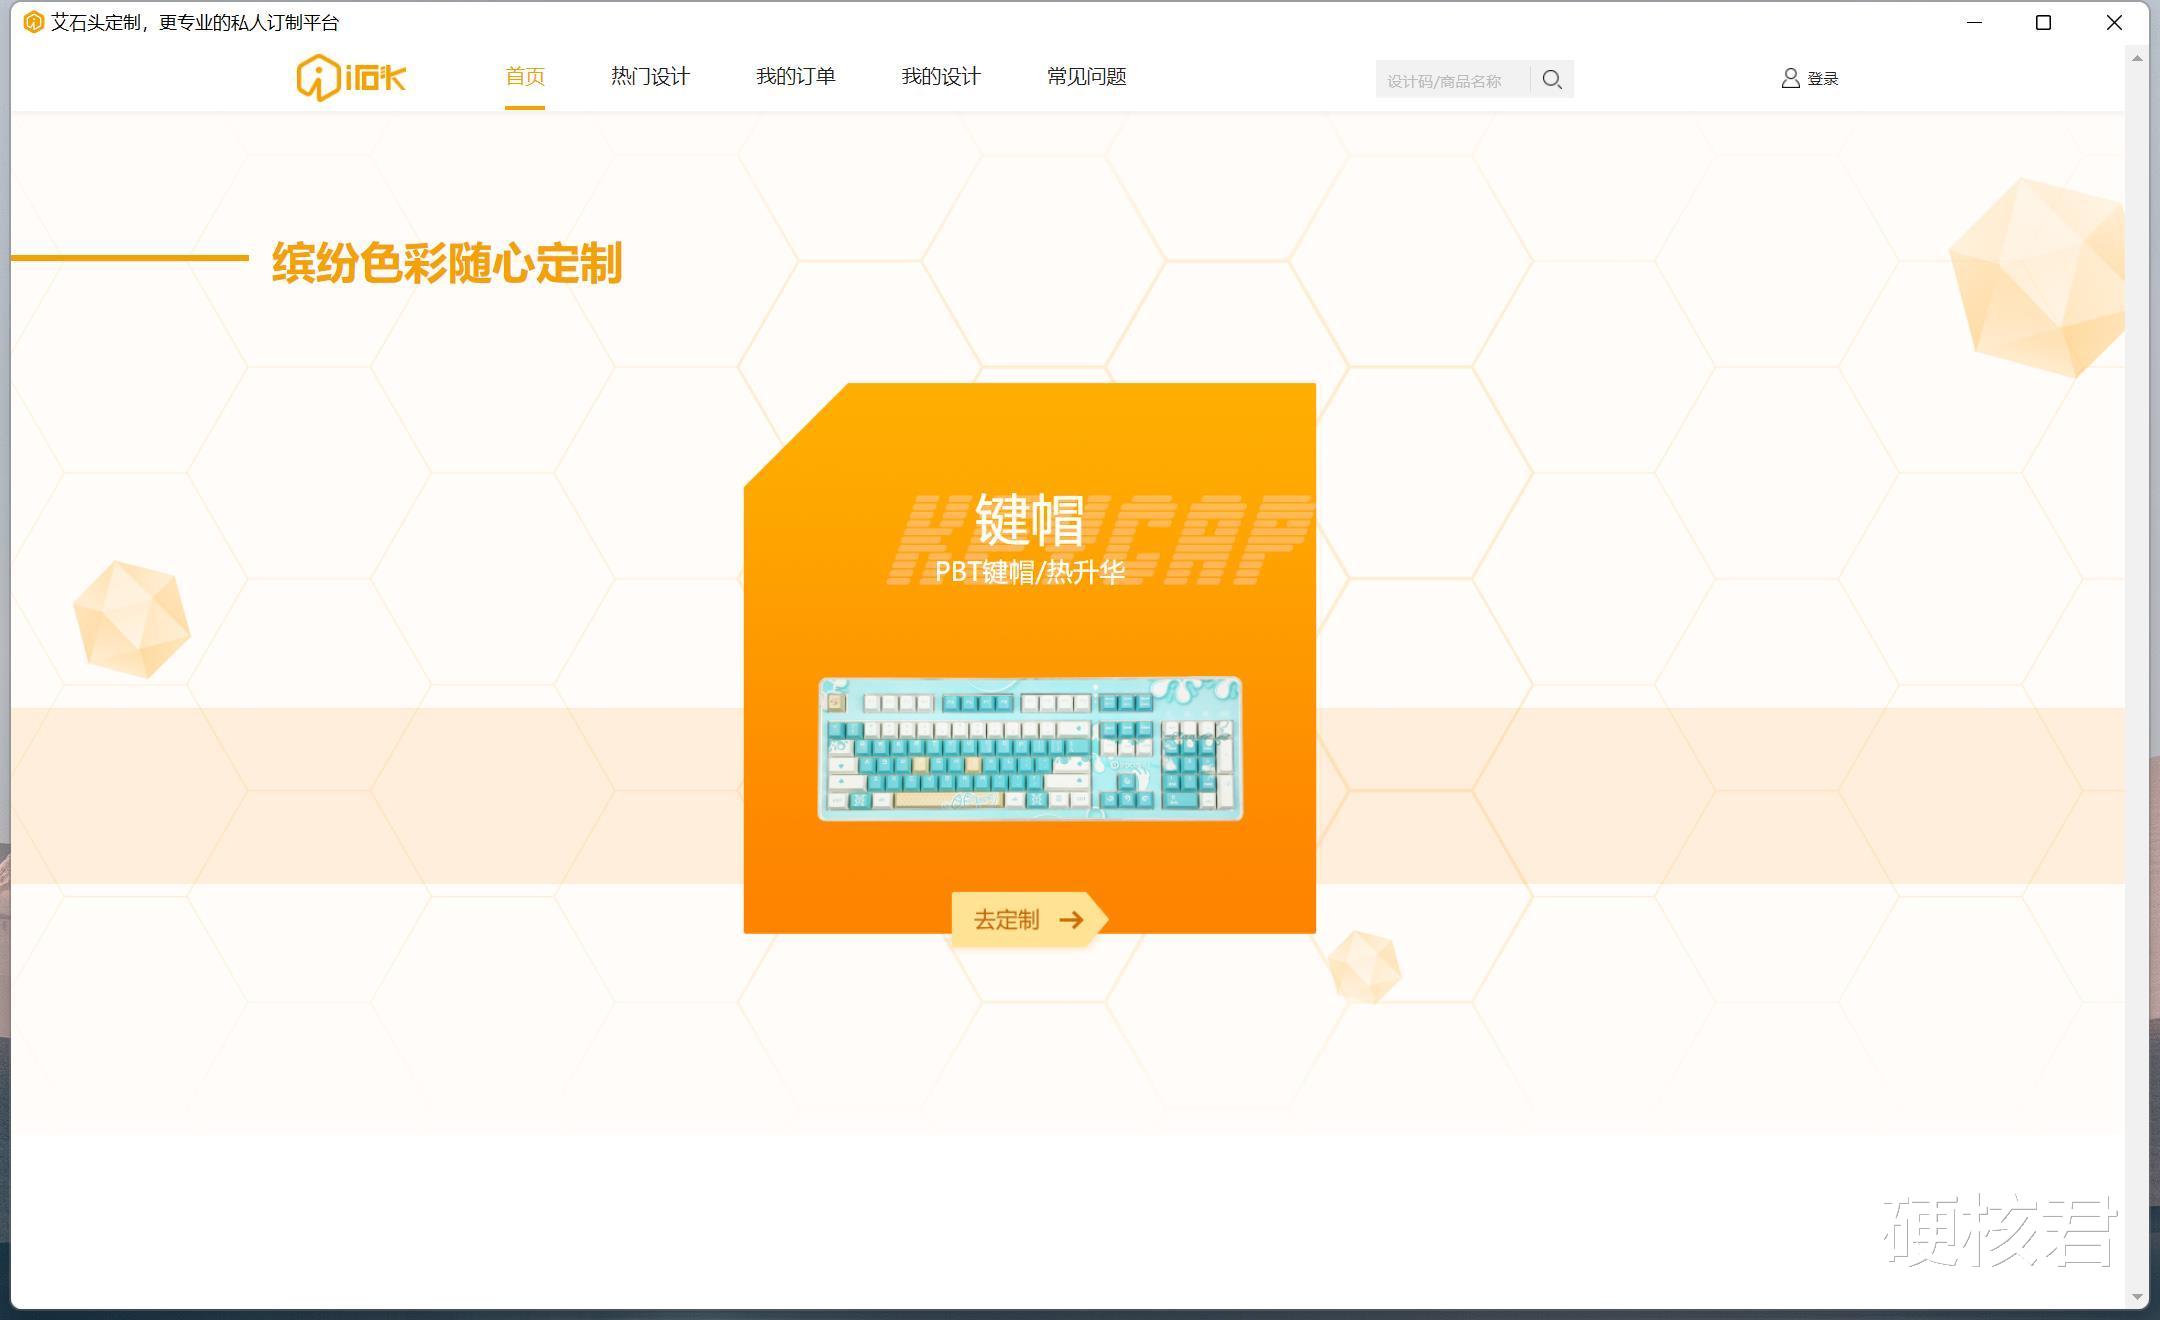Click the user profile login icon
Viewport: 2160px width, 1320px height.
tap(1790, 78)
